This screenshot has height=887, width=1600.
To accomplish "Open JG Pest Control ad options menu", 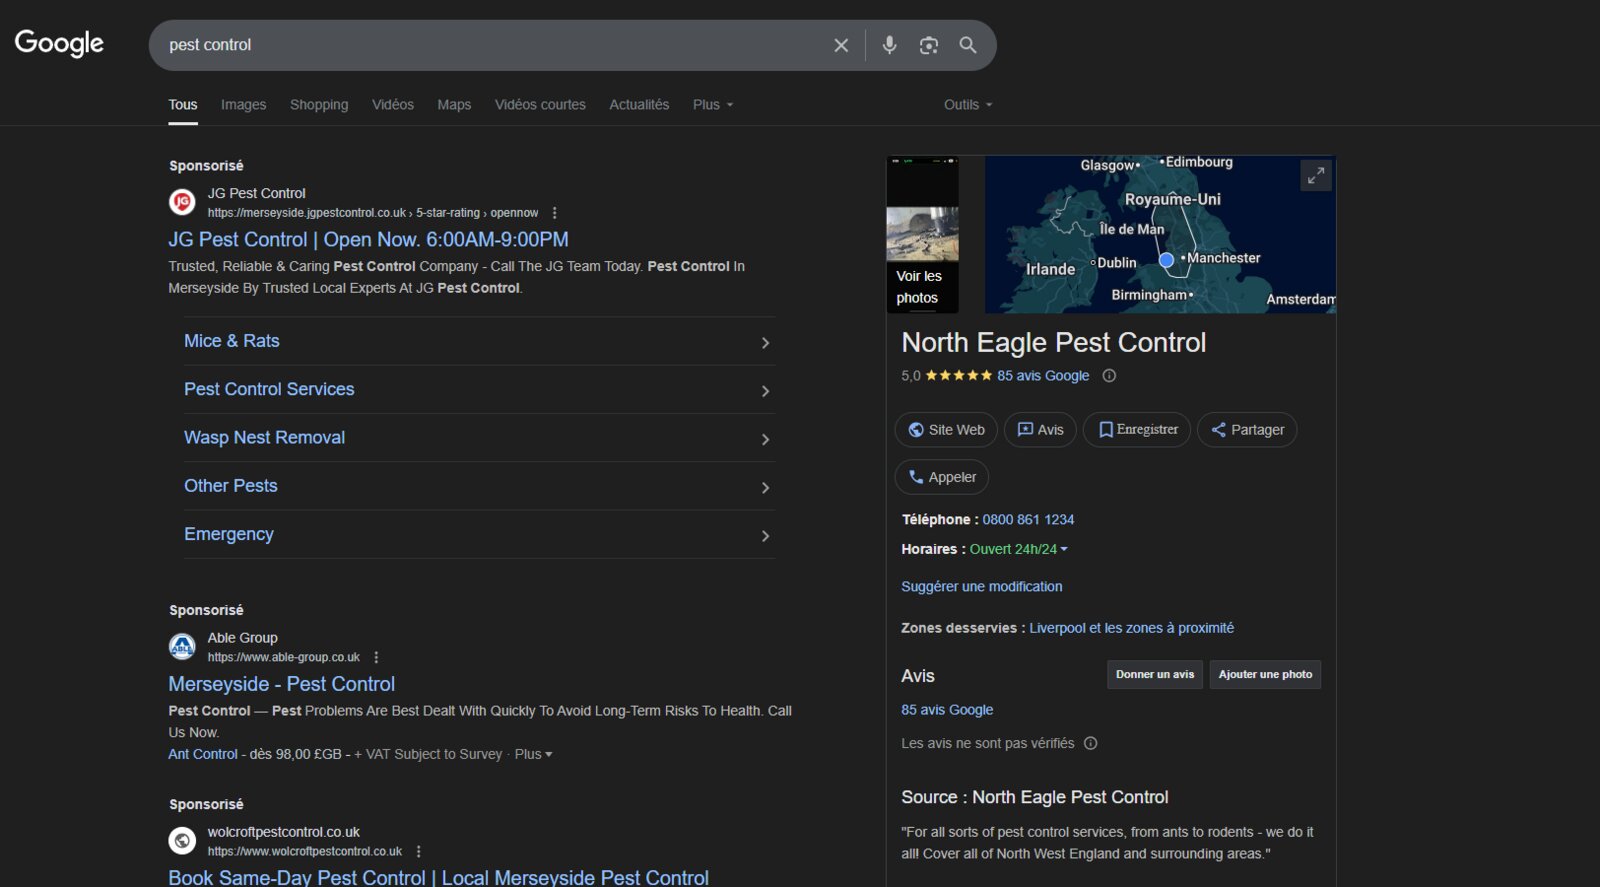I will pyautogui.click(x=555, y=213).
